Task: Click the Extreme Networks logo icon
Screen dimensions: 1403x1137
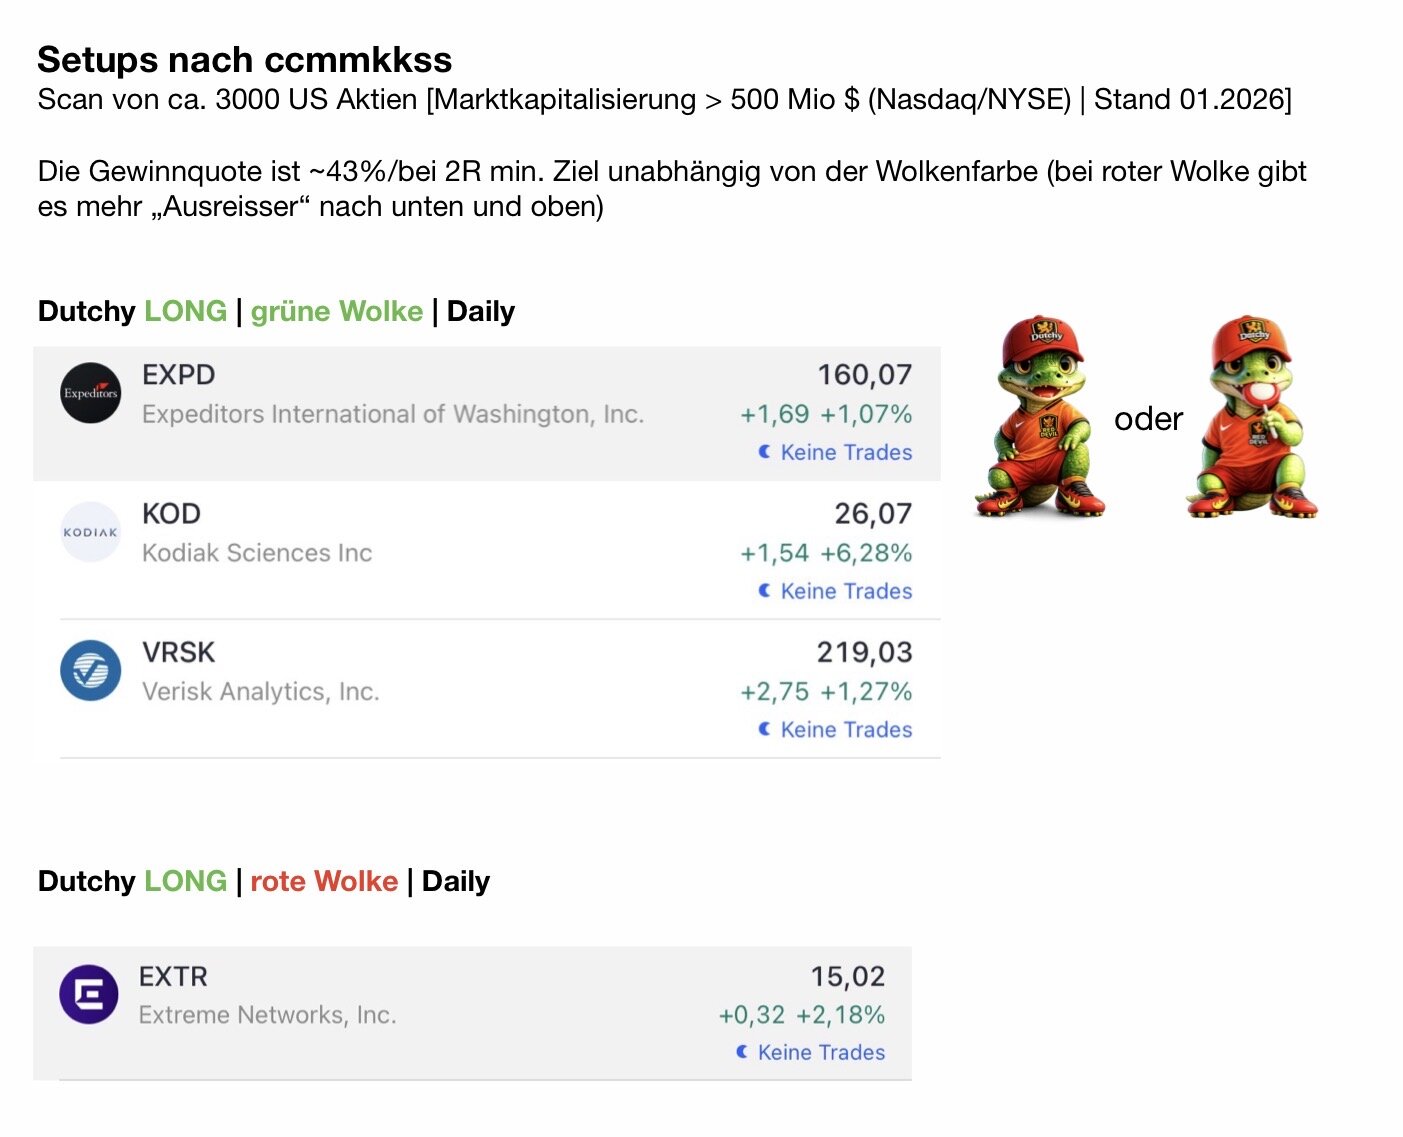Action: click(89, 994)
